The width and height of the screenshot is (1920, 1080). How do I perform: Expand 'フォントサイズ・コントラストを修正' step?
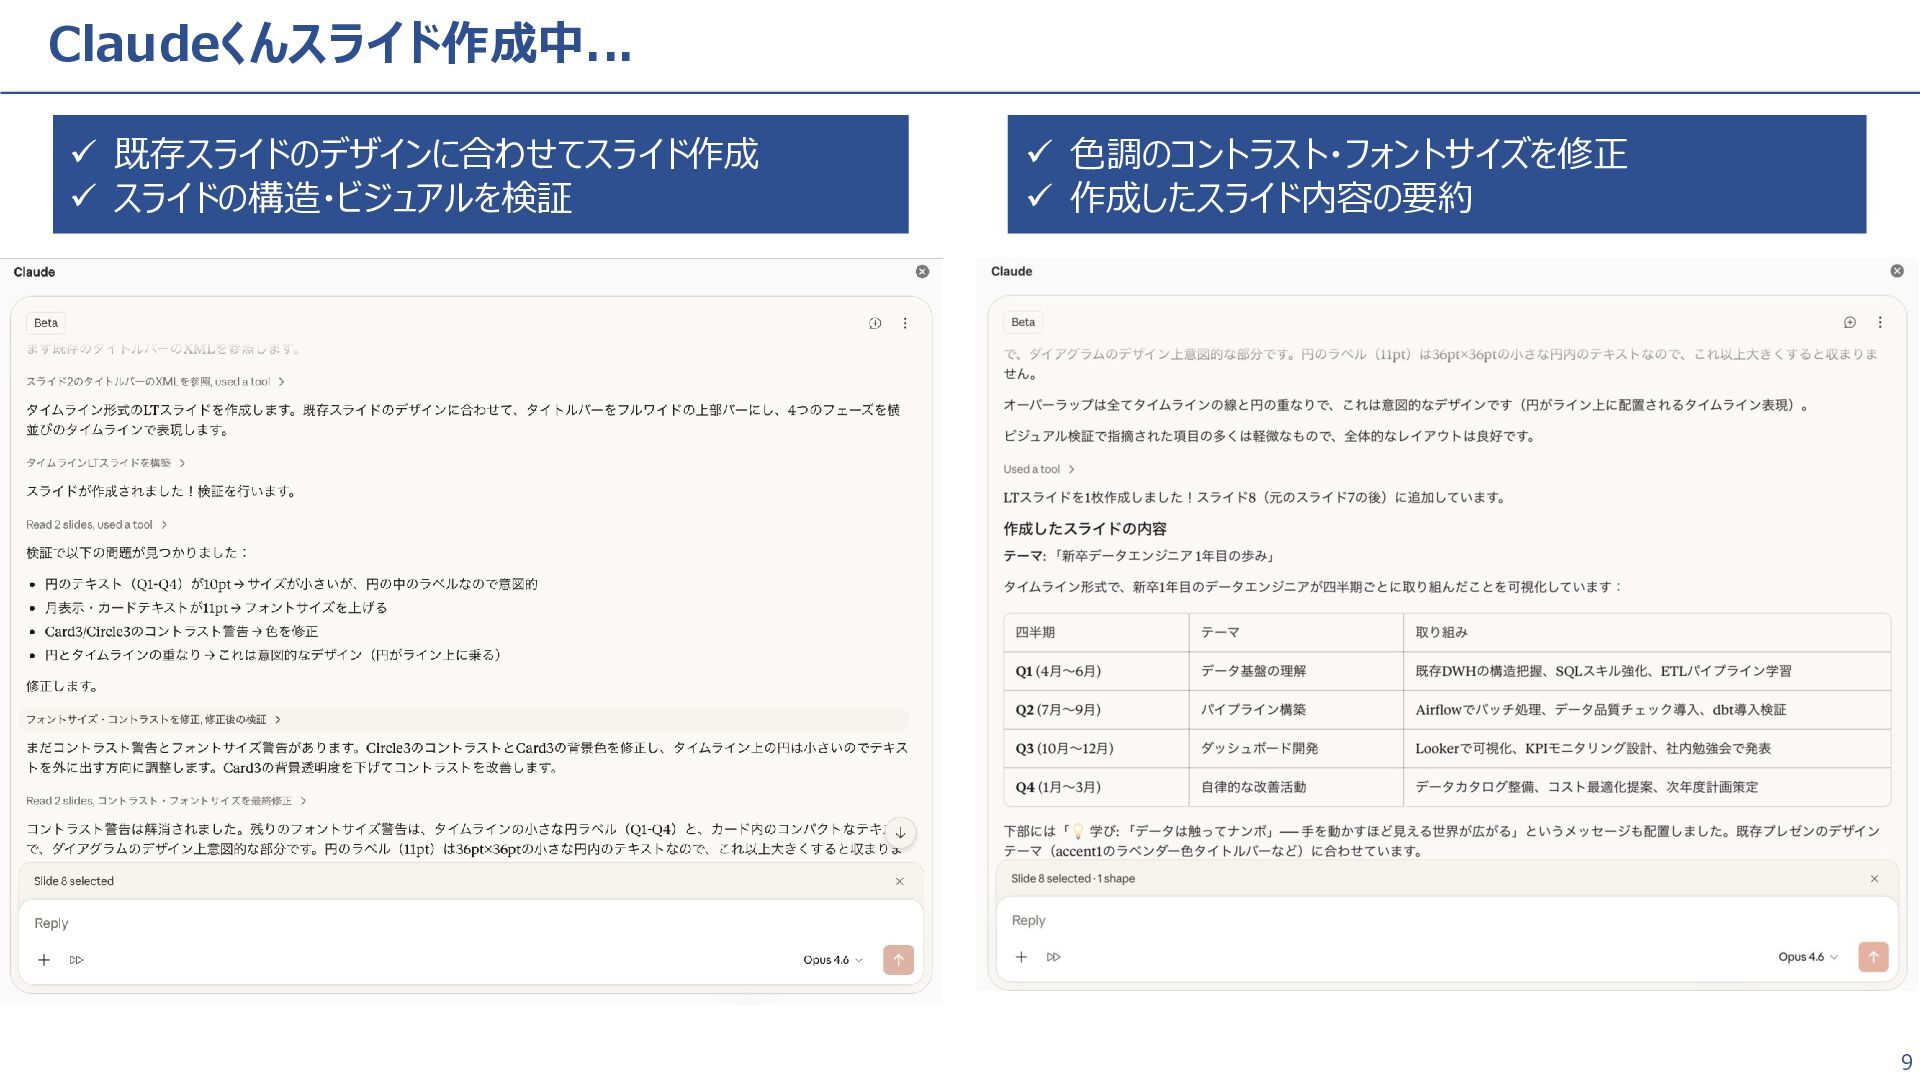coord(152,719)
